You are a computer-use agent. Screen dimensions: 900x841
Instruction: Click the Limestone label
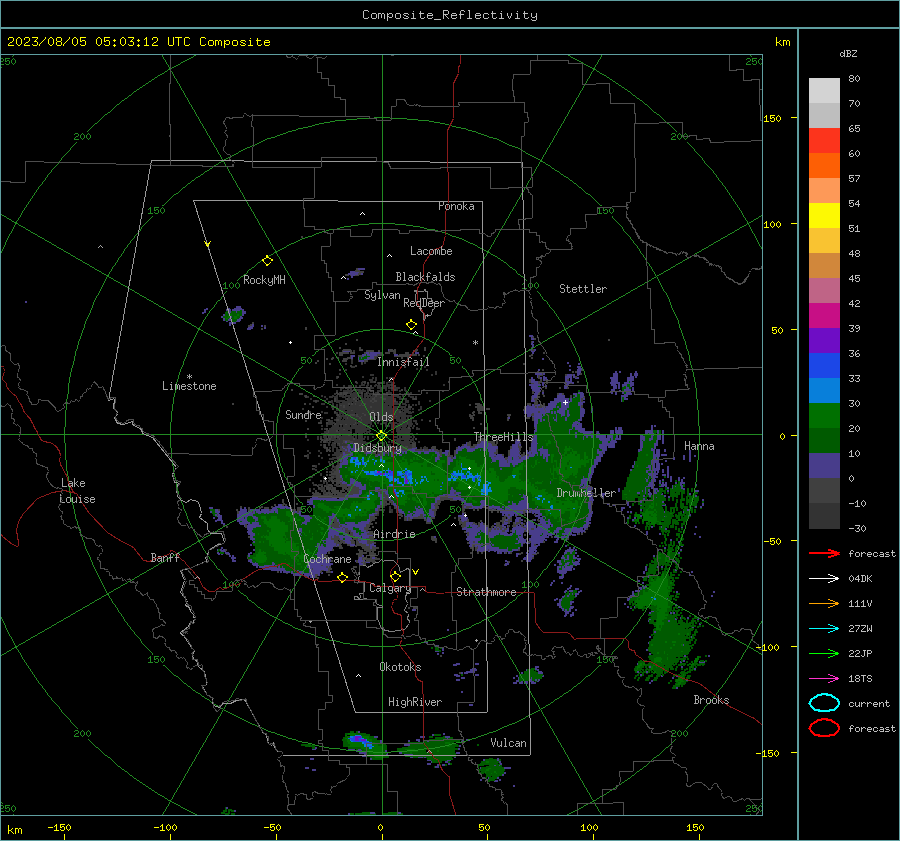click(x=189, y=386)
